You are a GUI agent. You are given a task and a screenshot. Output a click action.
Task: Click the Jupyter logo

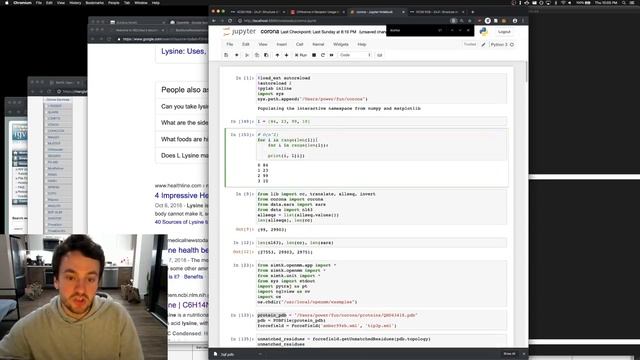tap(240, 31)
